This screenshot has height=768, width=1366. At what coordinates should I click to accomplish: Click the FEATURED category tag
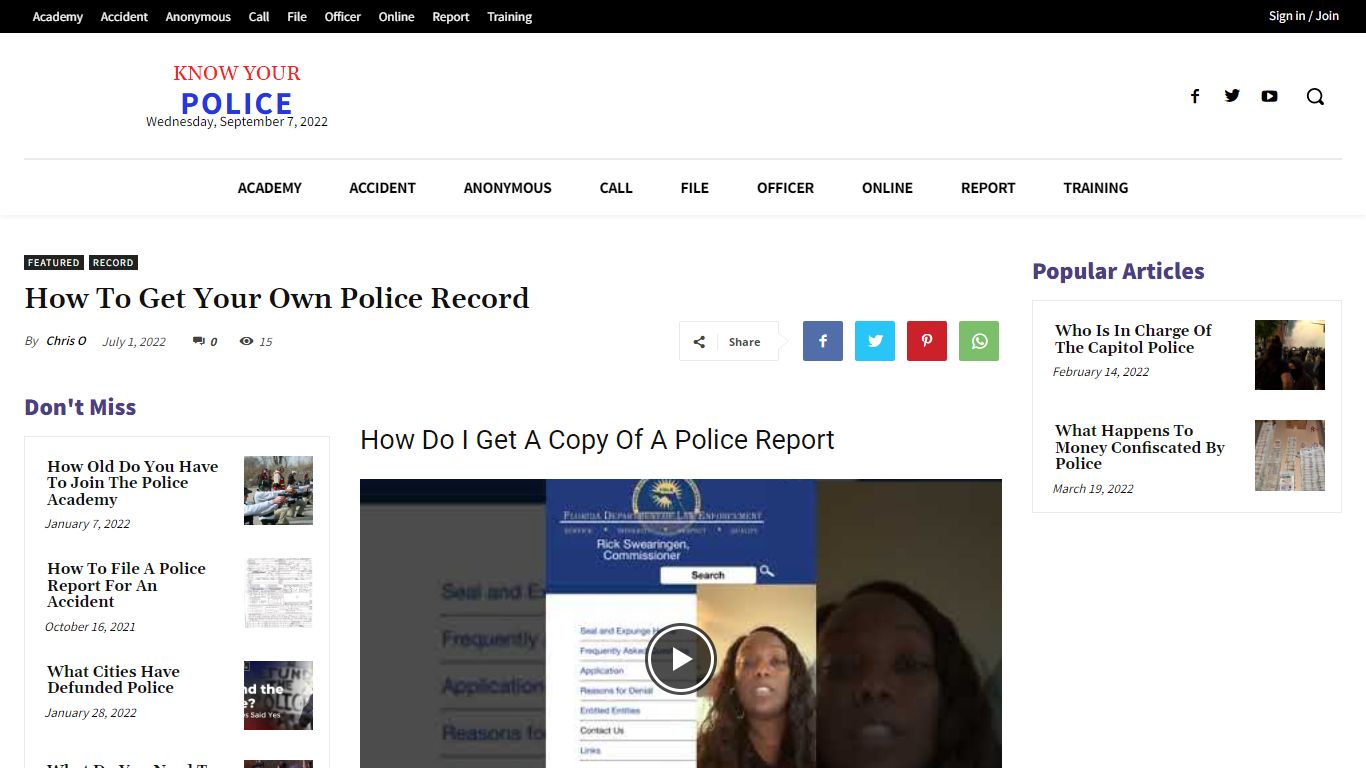(54, 263)
